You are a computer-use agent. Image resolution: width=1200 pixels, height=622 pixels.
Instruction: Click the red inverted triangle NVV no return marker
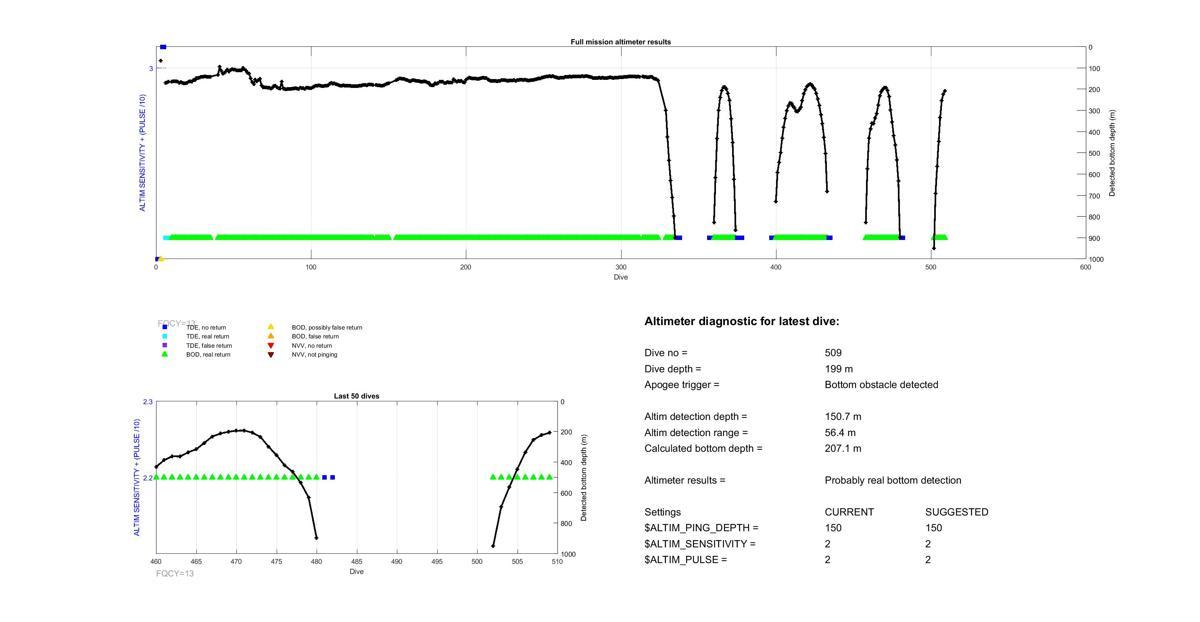tap(270, 345)
